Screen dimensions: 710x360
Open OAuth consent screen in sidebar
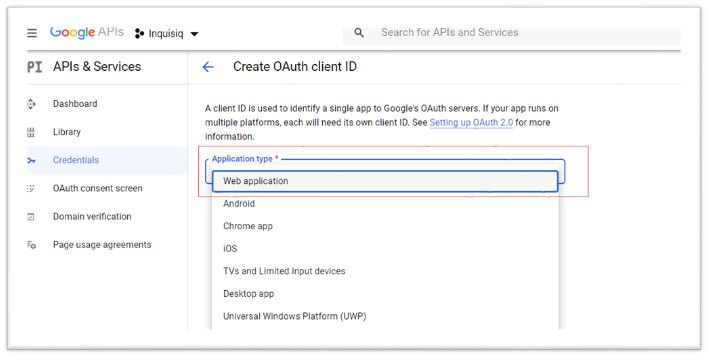(98, 188)
